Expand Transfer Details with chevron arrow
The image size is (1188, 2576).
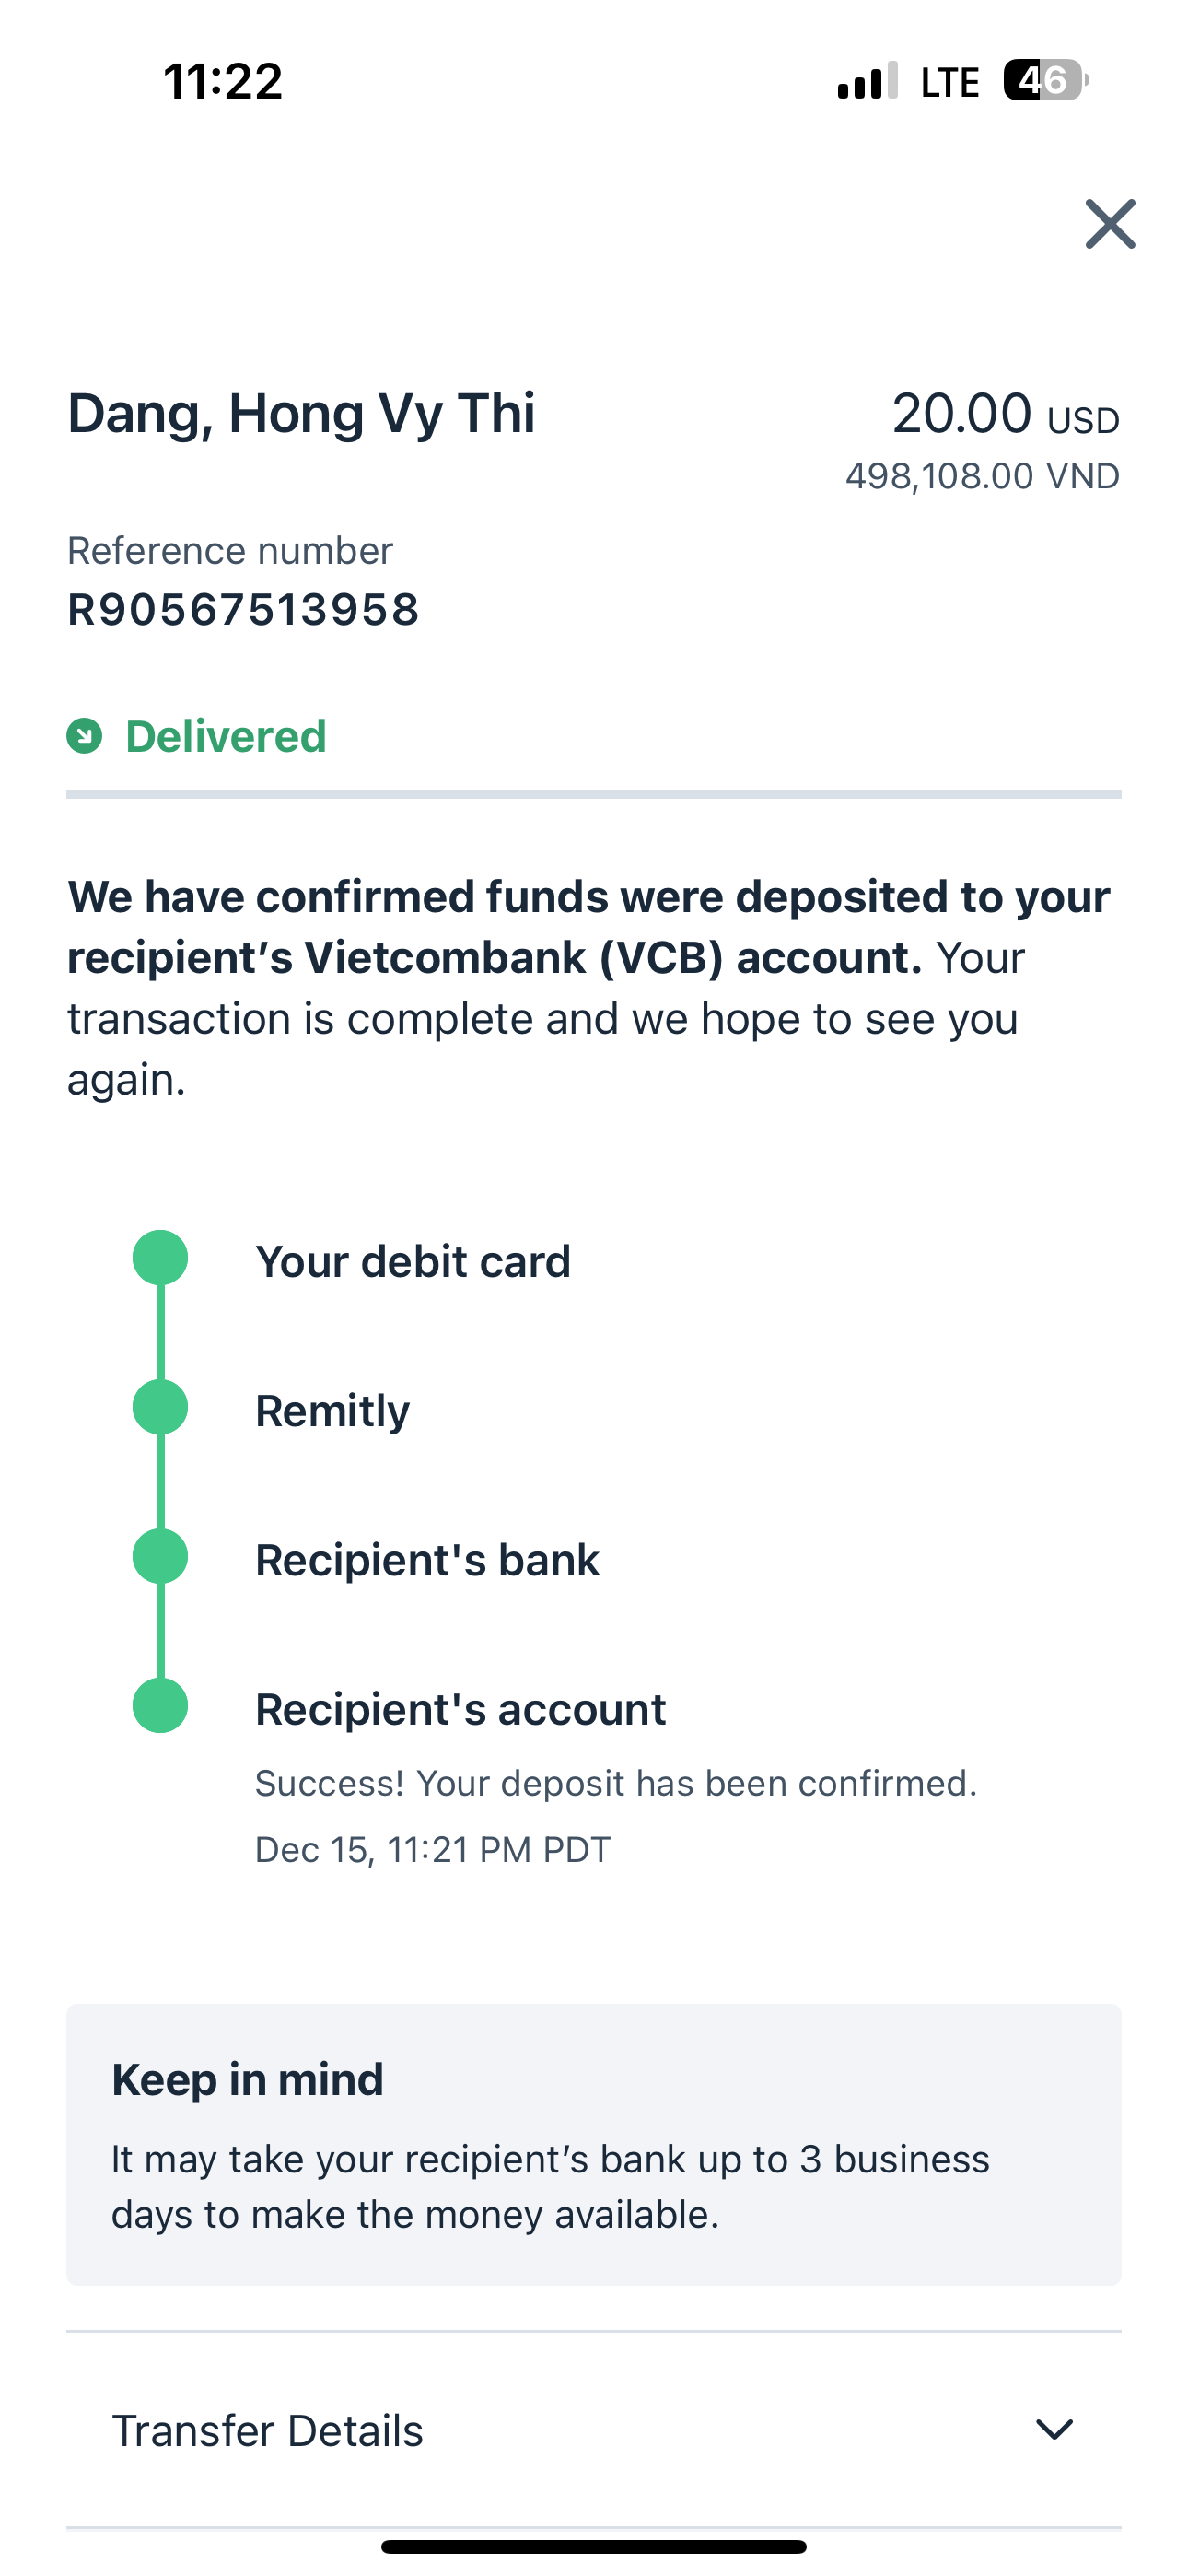[1054, 2429]
